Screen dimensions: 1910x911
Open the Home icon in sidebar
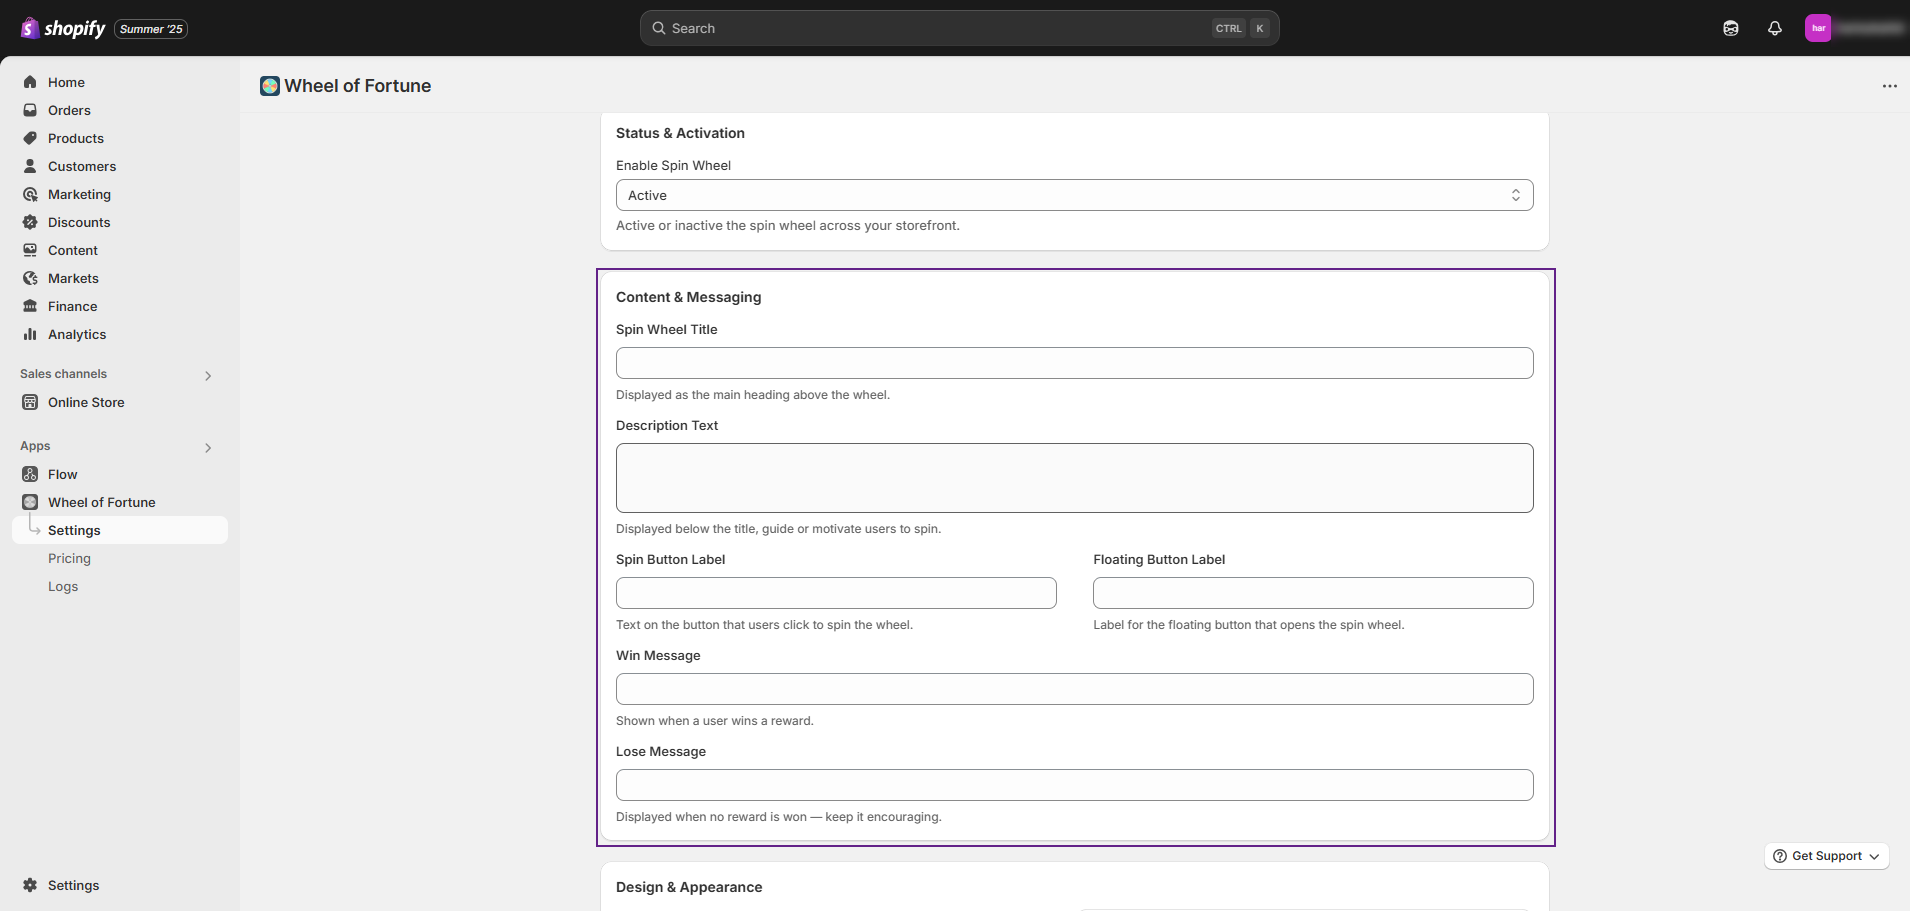[x=30, y=82]
